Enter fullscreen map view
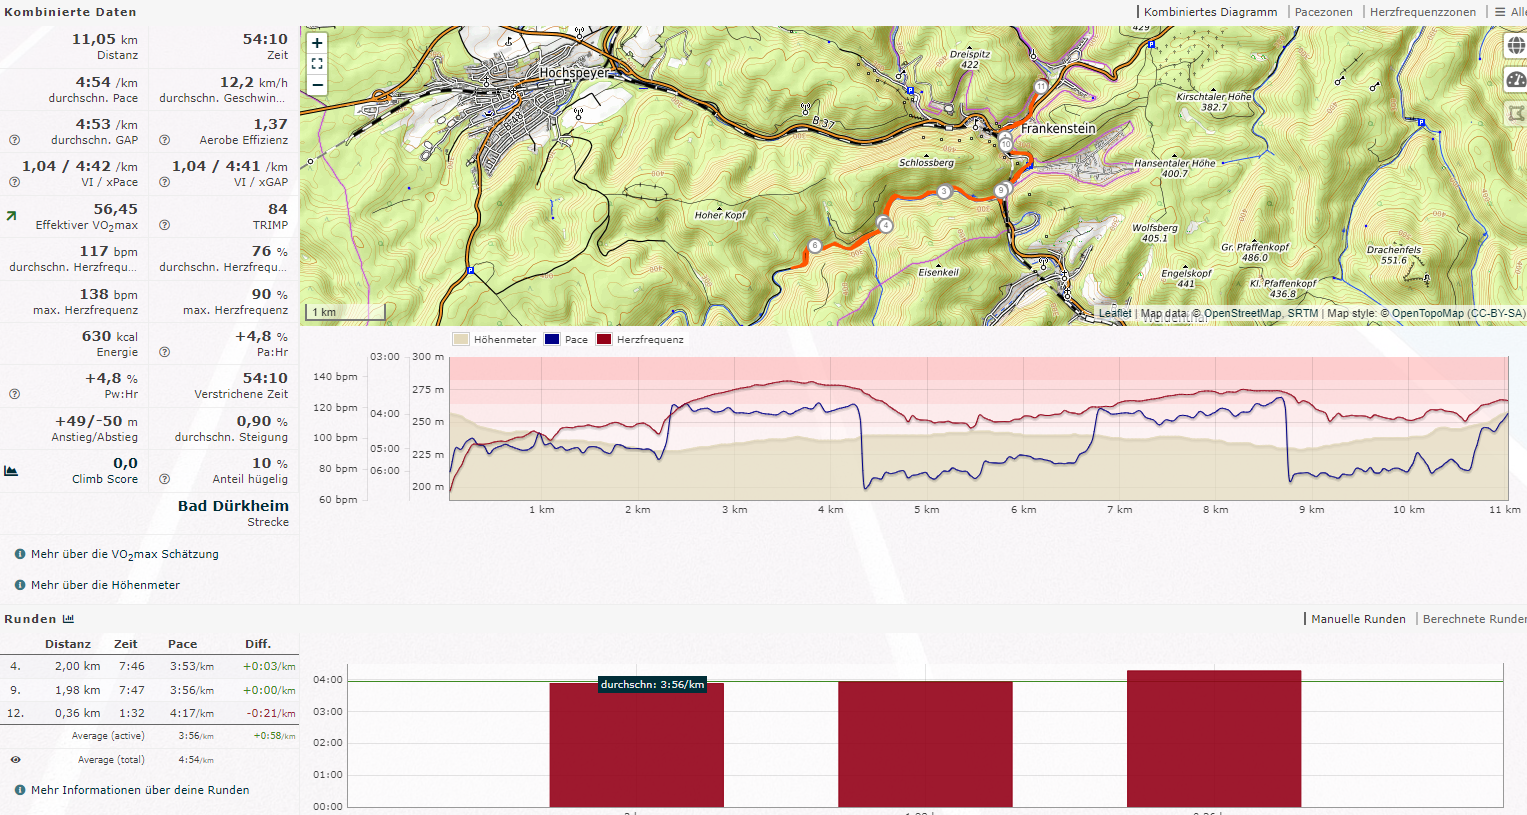 317,64
